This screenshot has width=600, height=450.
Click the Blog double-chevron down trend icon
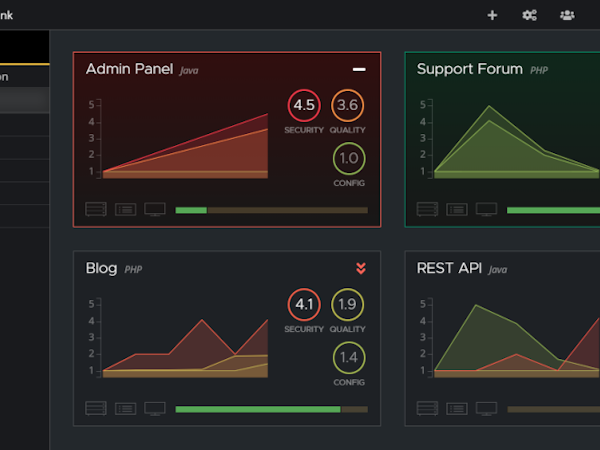pyautogui.click(x=361, y=269)
